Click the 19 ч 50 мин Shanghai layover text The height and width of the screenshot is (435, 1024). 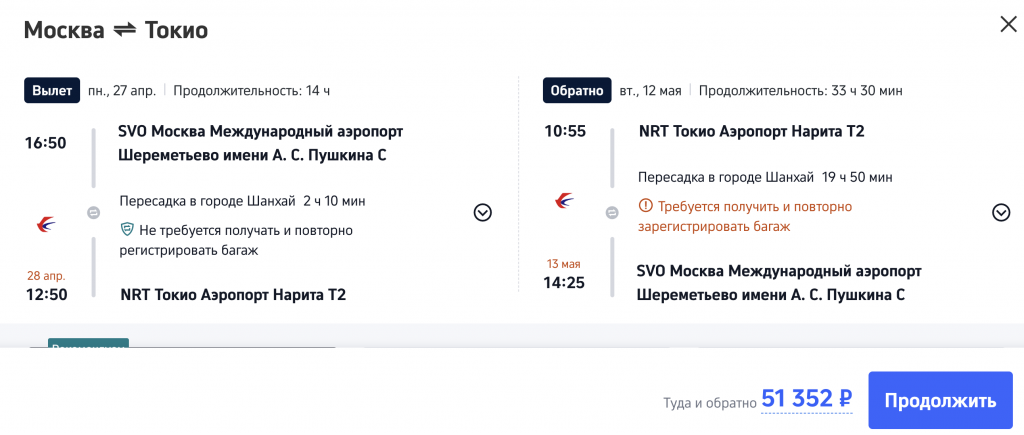point(856,177)
